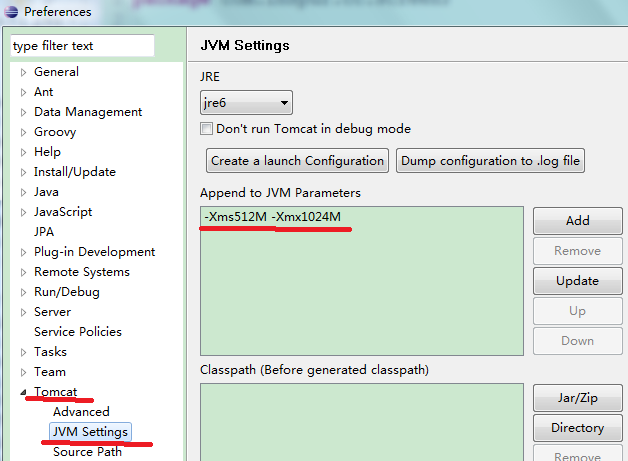The width and height of the screenshot is (628, 461).
Task: Click the Down button
Action: tap(578, 341)
